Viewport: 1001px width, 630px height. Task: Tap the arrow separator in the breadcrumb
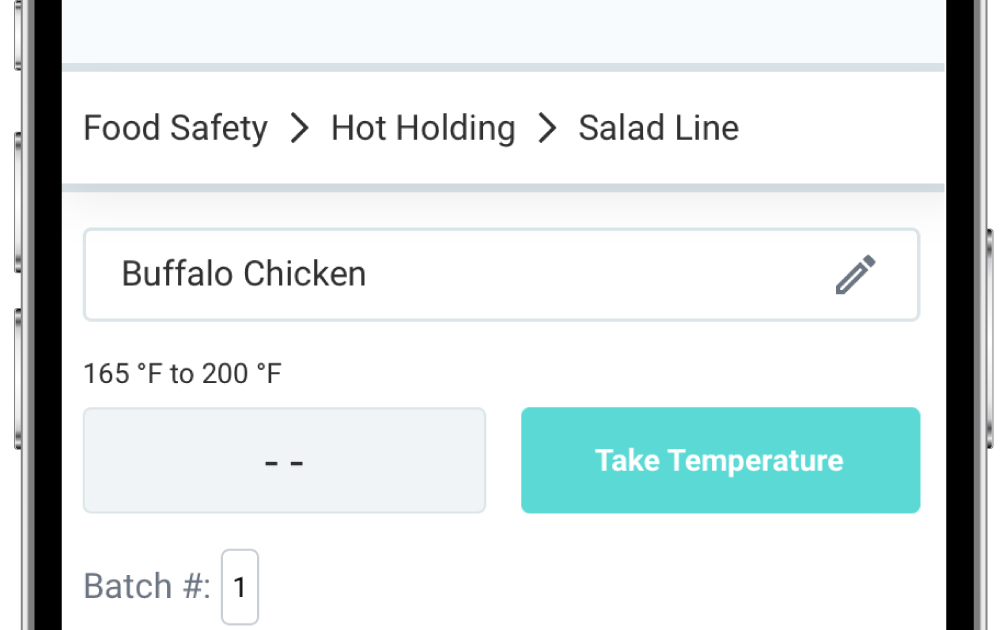298,127
